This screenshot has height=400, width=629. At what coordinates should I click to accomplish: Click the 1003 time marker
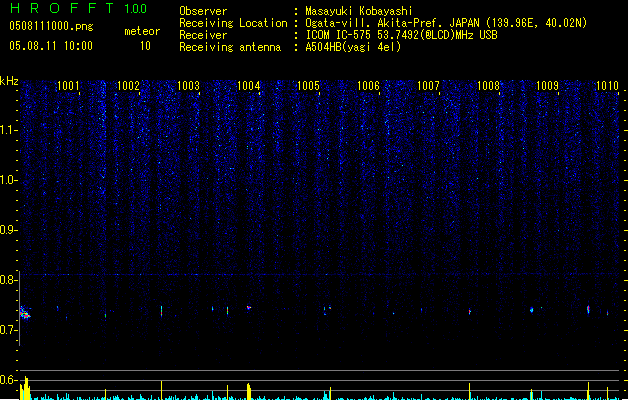pyautogui.click(x=188, y=86)
